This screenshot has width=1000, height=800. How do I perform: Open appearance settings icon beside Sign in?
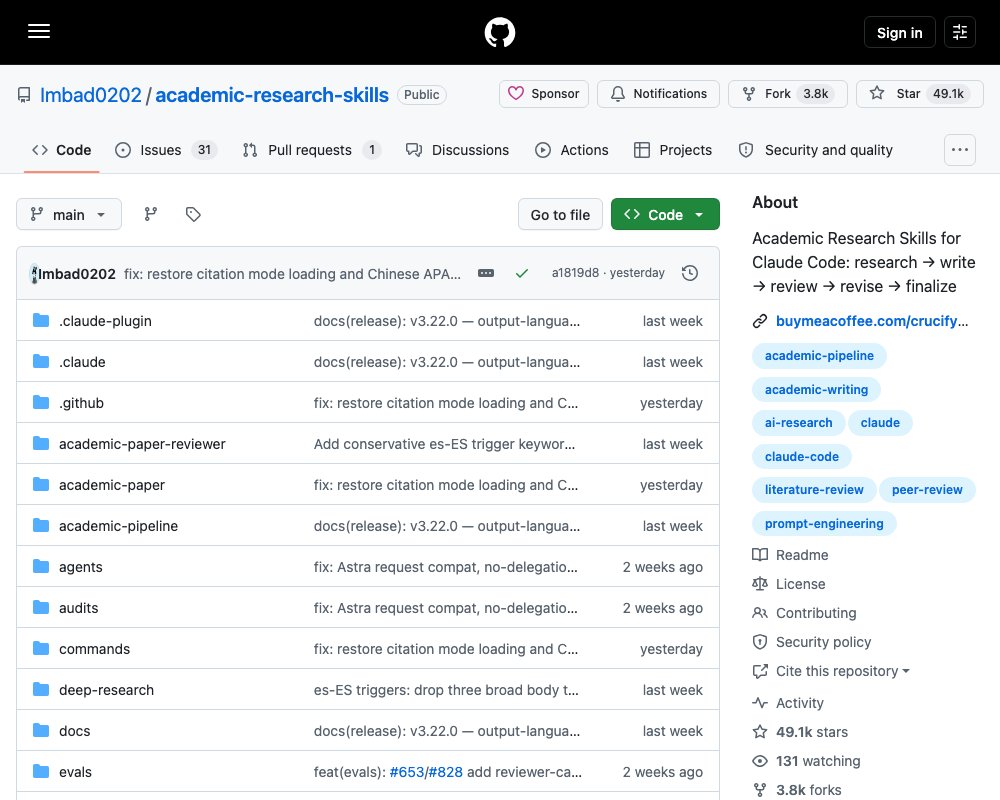tap(960, 32)
